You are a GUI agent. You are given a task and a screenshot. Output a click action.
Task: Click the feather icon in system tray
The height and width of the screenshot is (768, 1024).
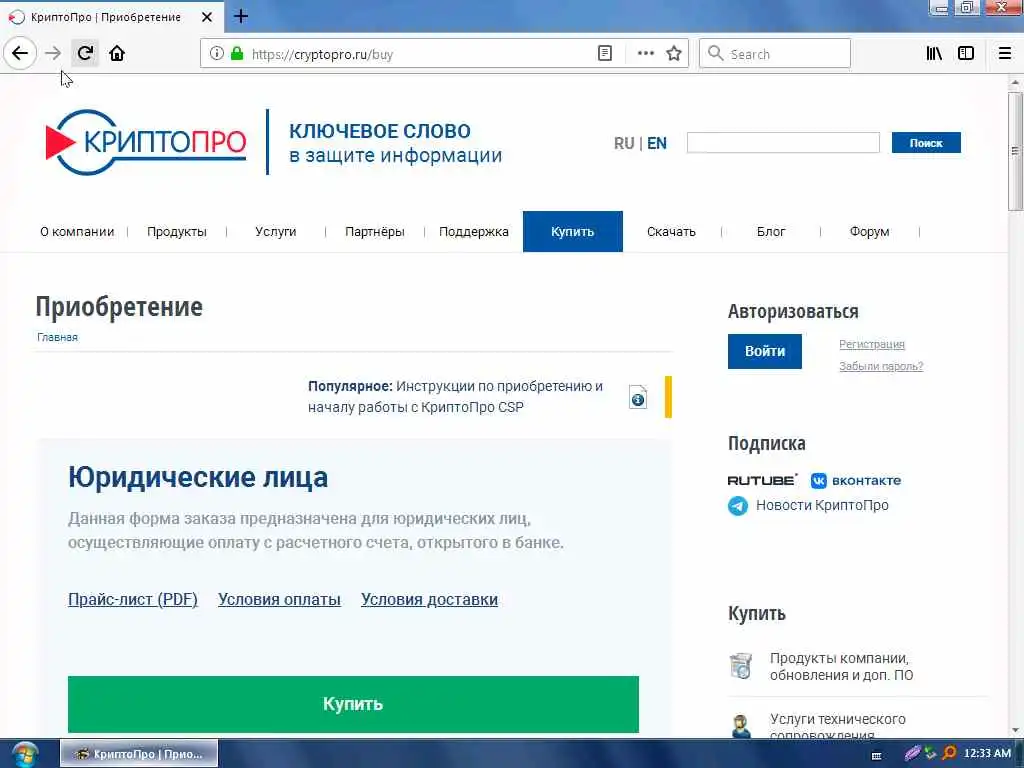pyautogui.click(x=912, y=753)
